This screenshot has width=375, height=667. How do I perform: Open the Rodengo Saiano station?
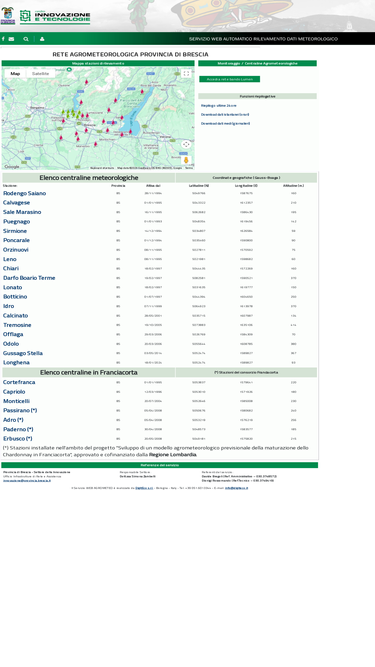point(24,193)
